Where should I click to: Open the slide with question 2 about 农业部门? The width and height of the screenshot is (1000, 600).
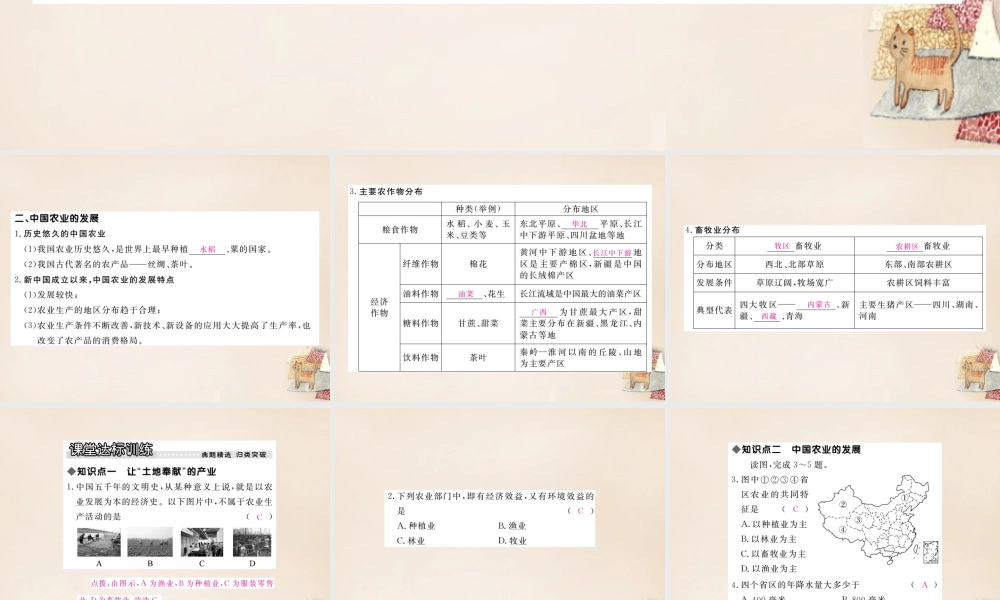[499, 504]
